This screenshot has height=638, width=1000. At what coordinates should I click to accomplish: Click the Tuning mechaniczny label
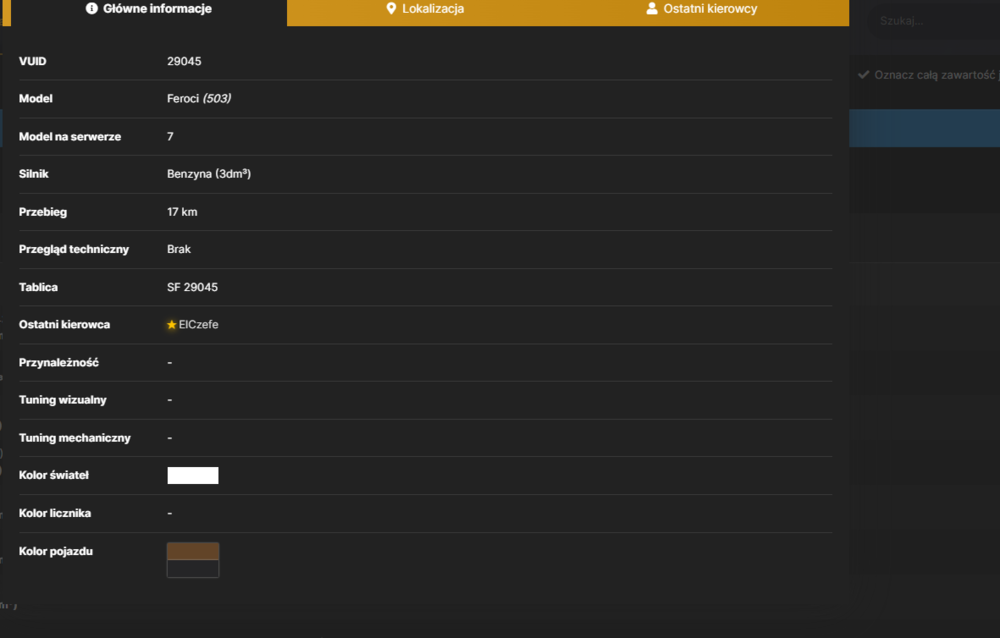pos(75,438)
